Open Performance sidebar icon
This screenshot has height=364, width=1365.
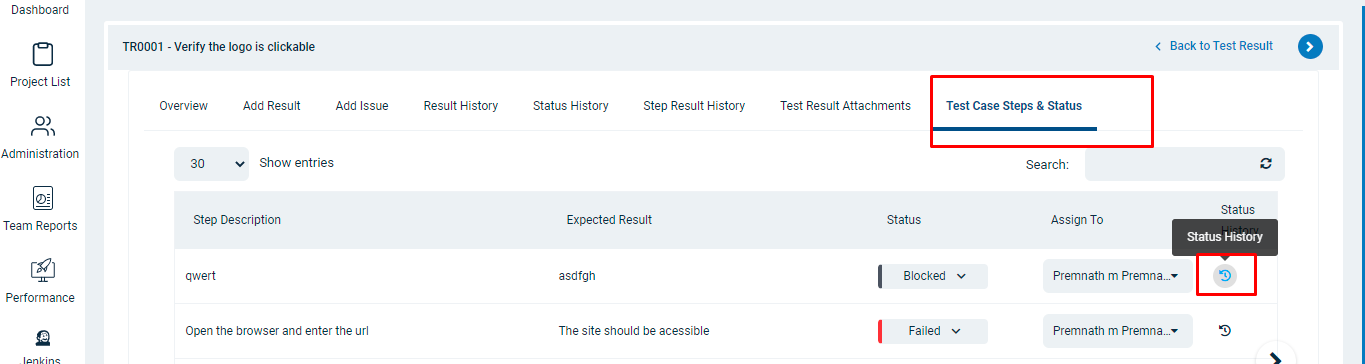tap(43, 270)
